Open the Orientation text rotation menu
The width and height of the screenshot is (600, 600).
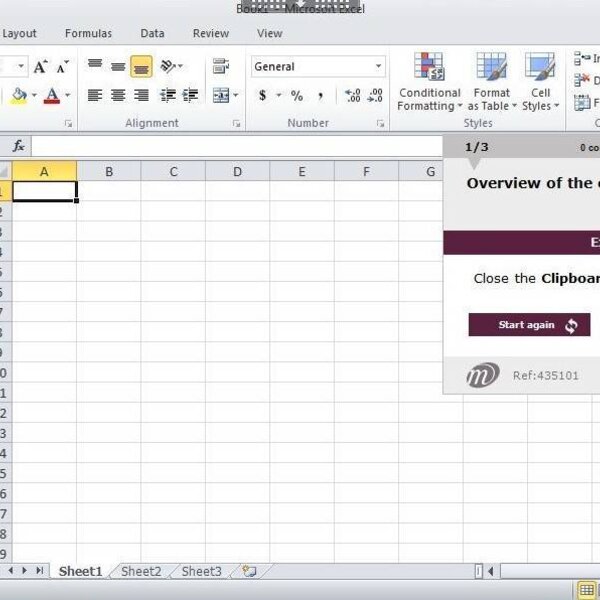pos(171,66)
